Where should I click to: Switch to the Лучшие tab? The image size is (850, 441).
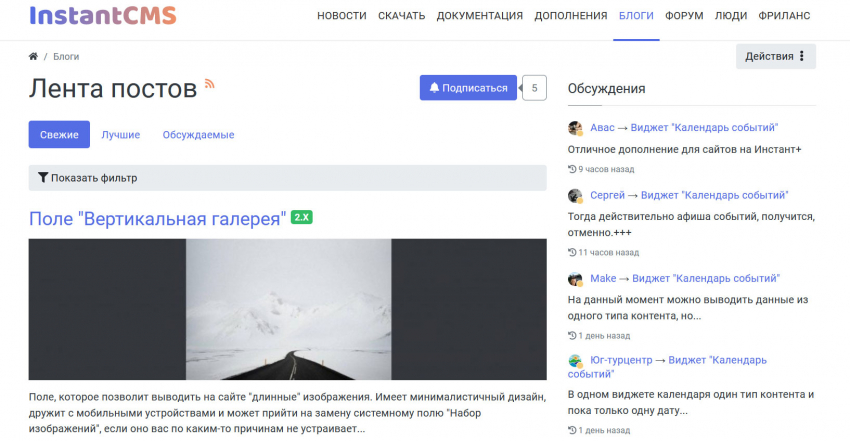[x=120, y=134]
